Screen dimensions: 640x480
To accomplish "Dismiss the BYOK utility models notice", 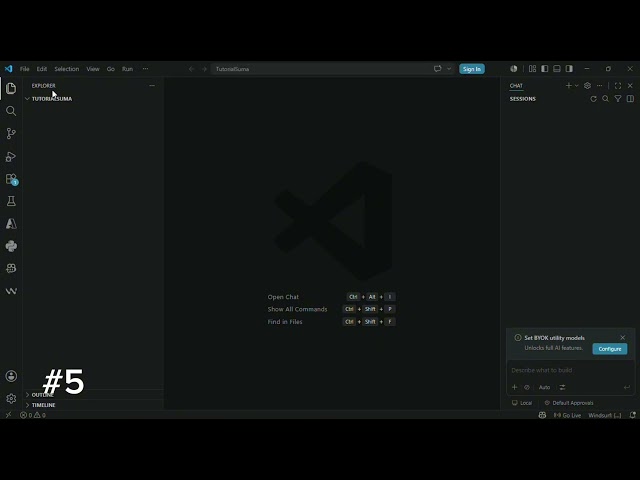I will click(x=622, y=338).
